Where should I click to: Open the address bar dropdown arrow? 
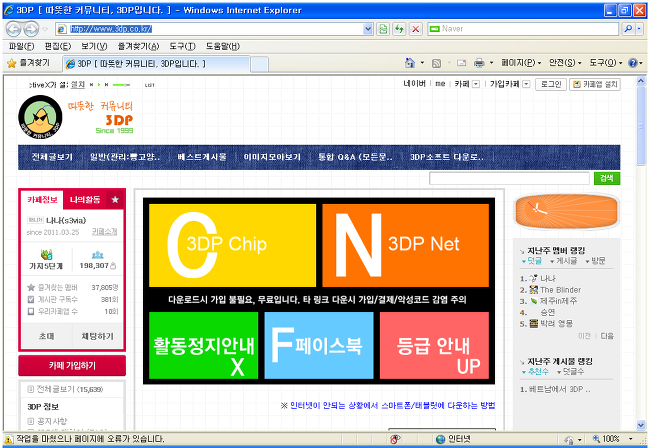point(368,29)
